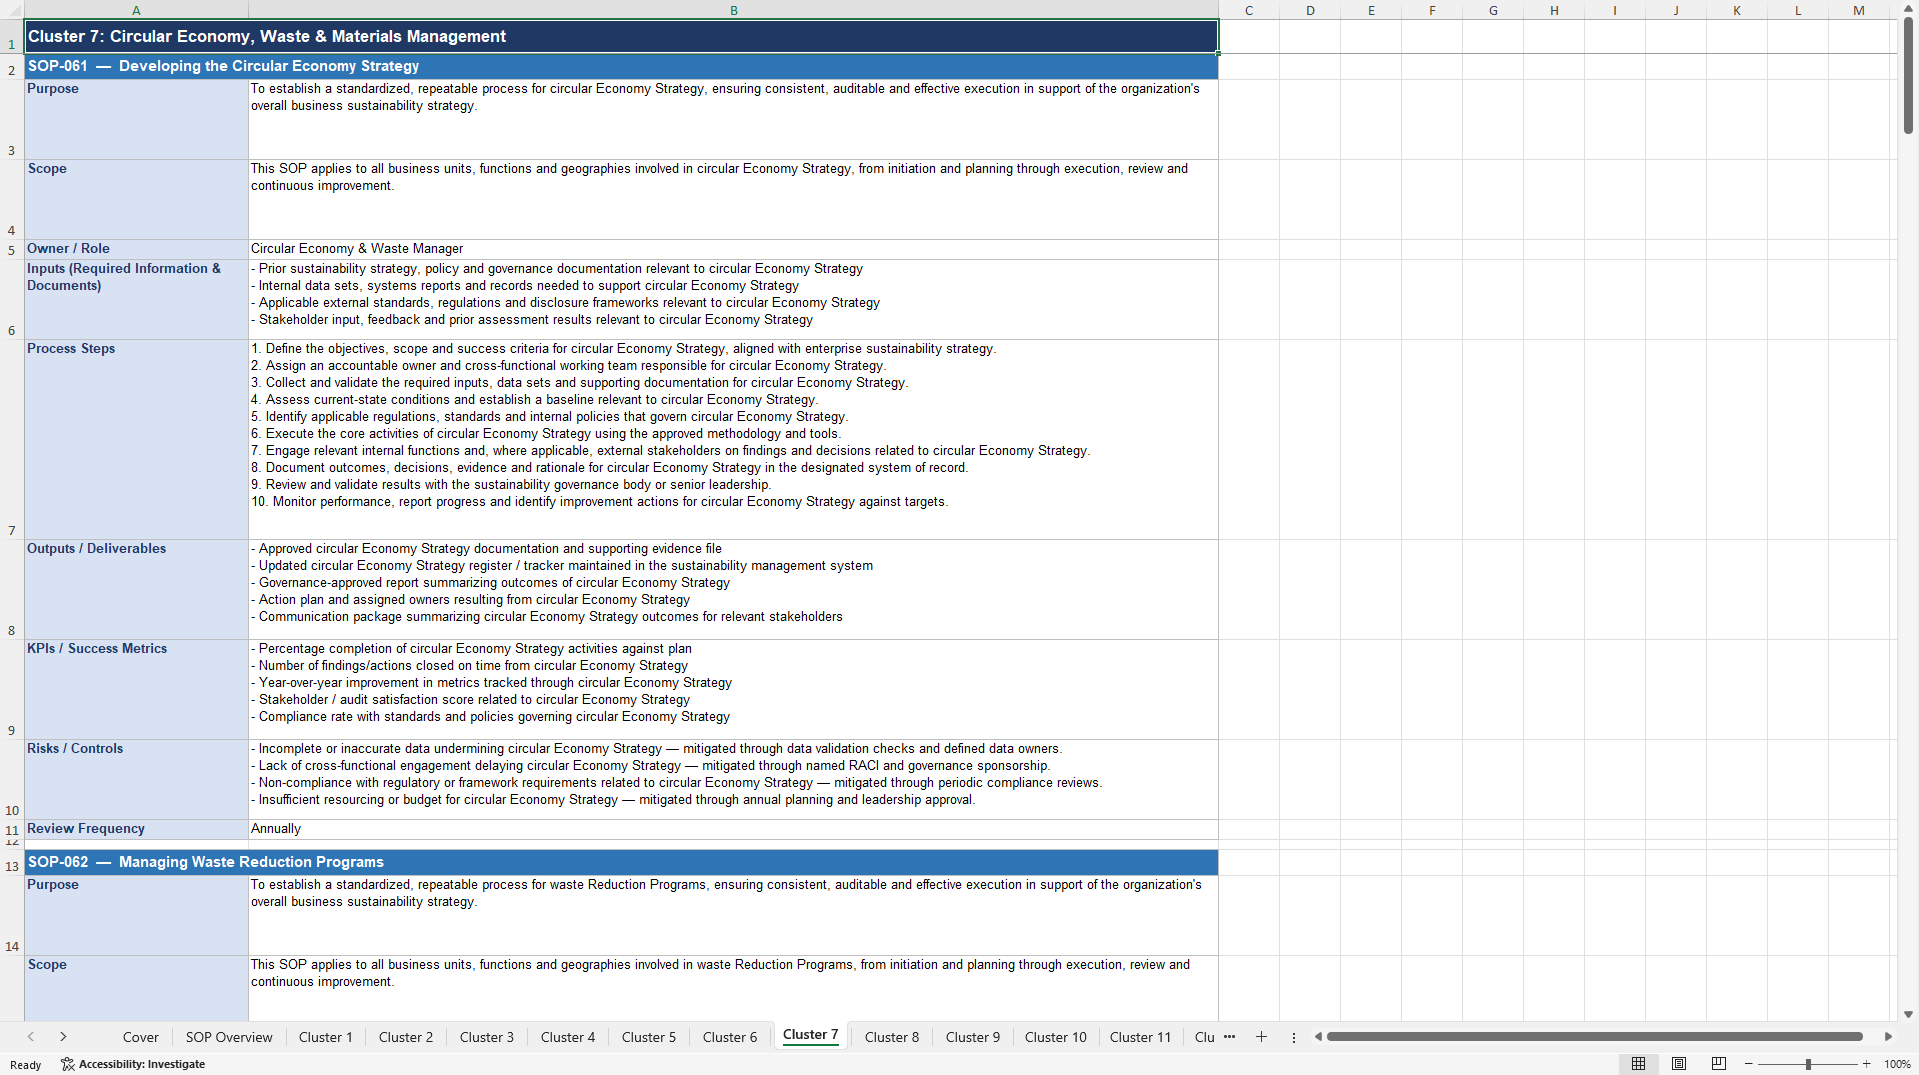The height and width of the screenshot is (1075, 1919).
Task: Select the Annually value cell
Action: tap(733, 829)
